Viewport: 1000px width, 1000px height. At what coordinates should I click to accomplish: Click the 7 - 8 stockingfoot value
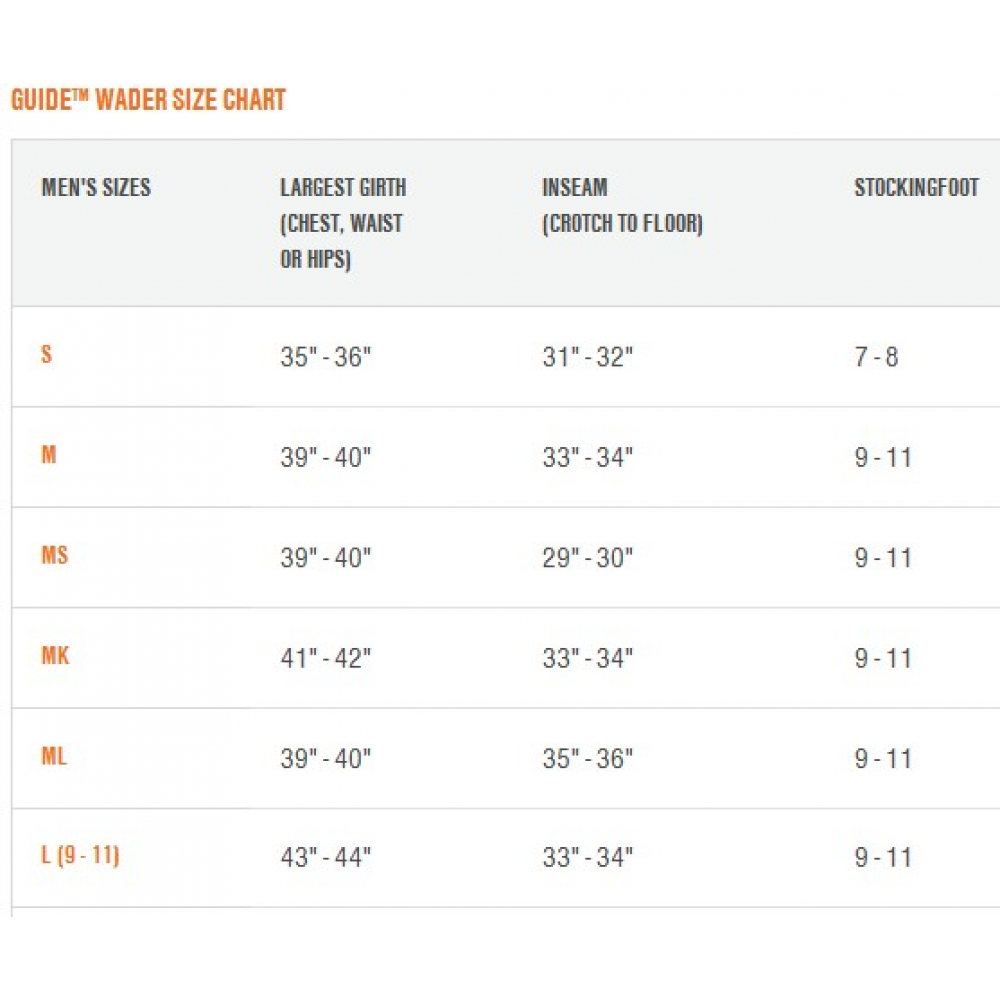(x=876, y=357)
